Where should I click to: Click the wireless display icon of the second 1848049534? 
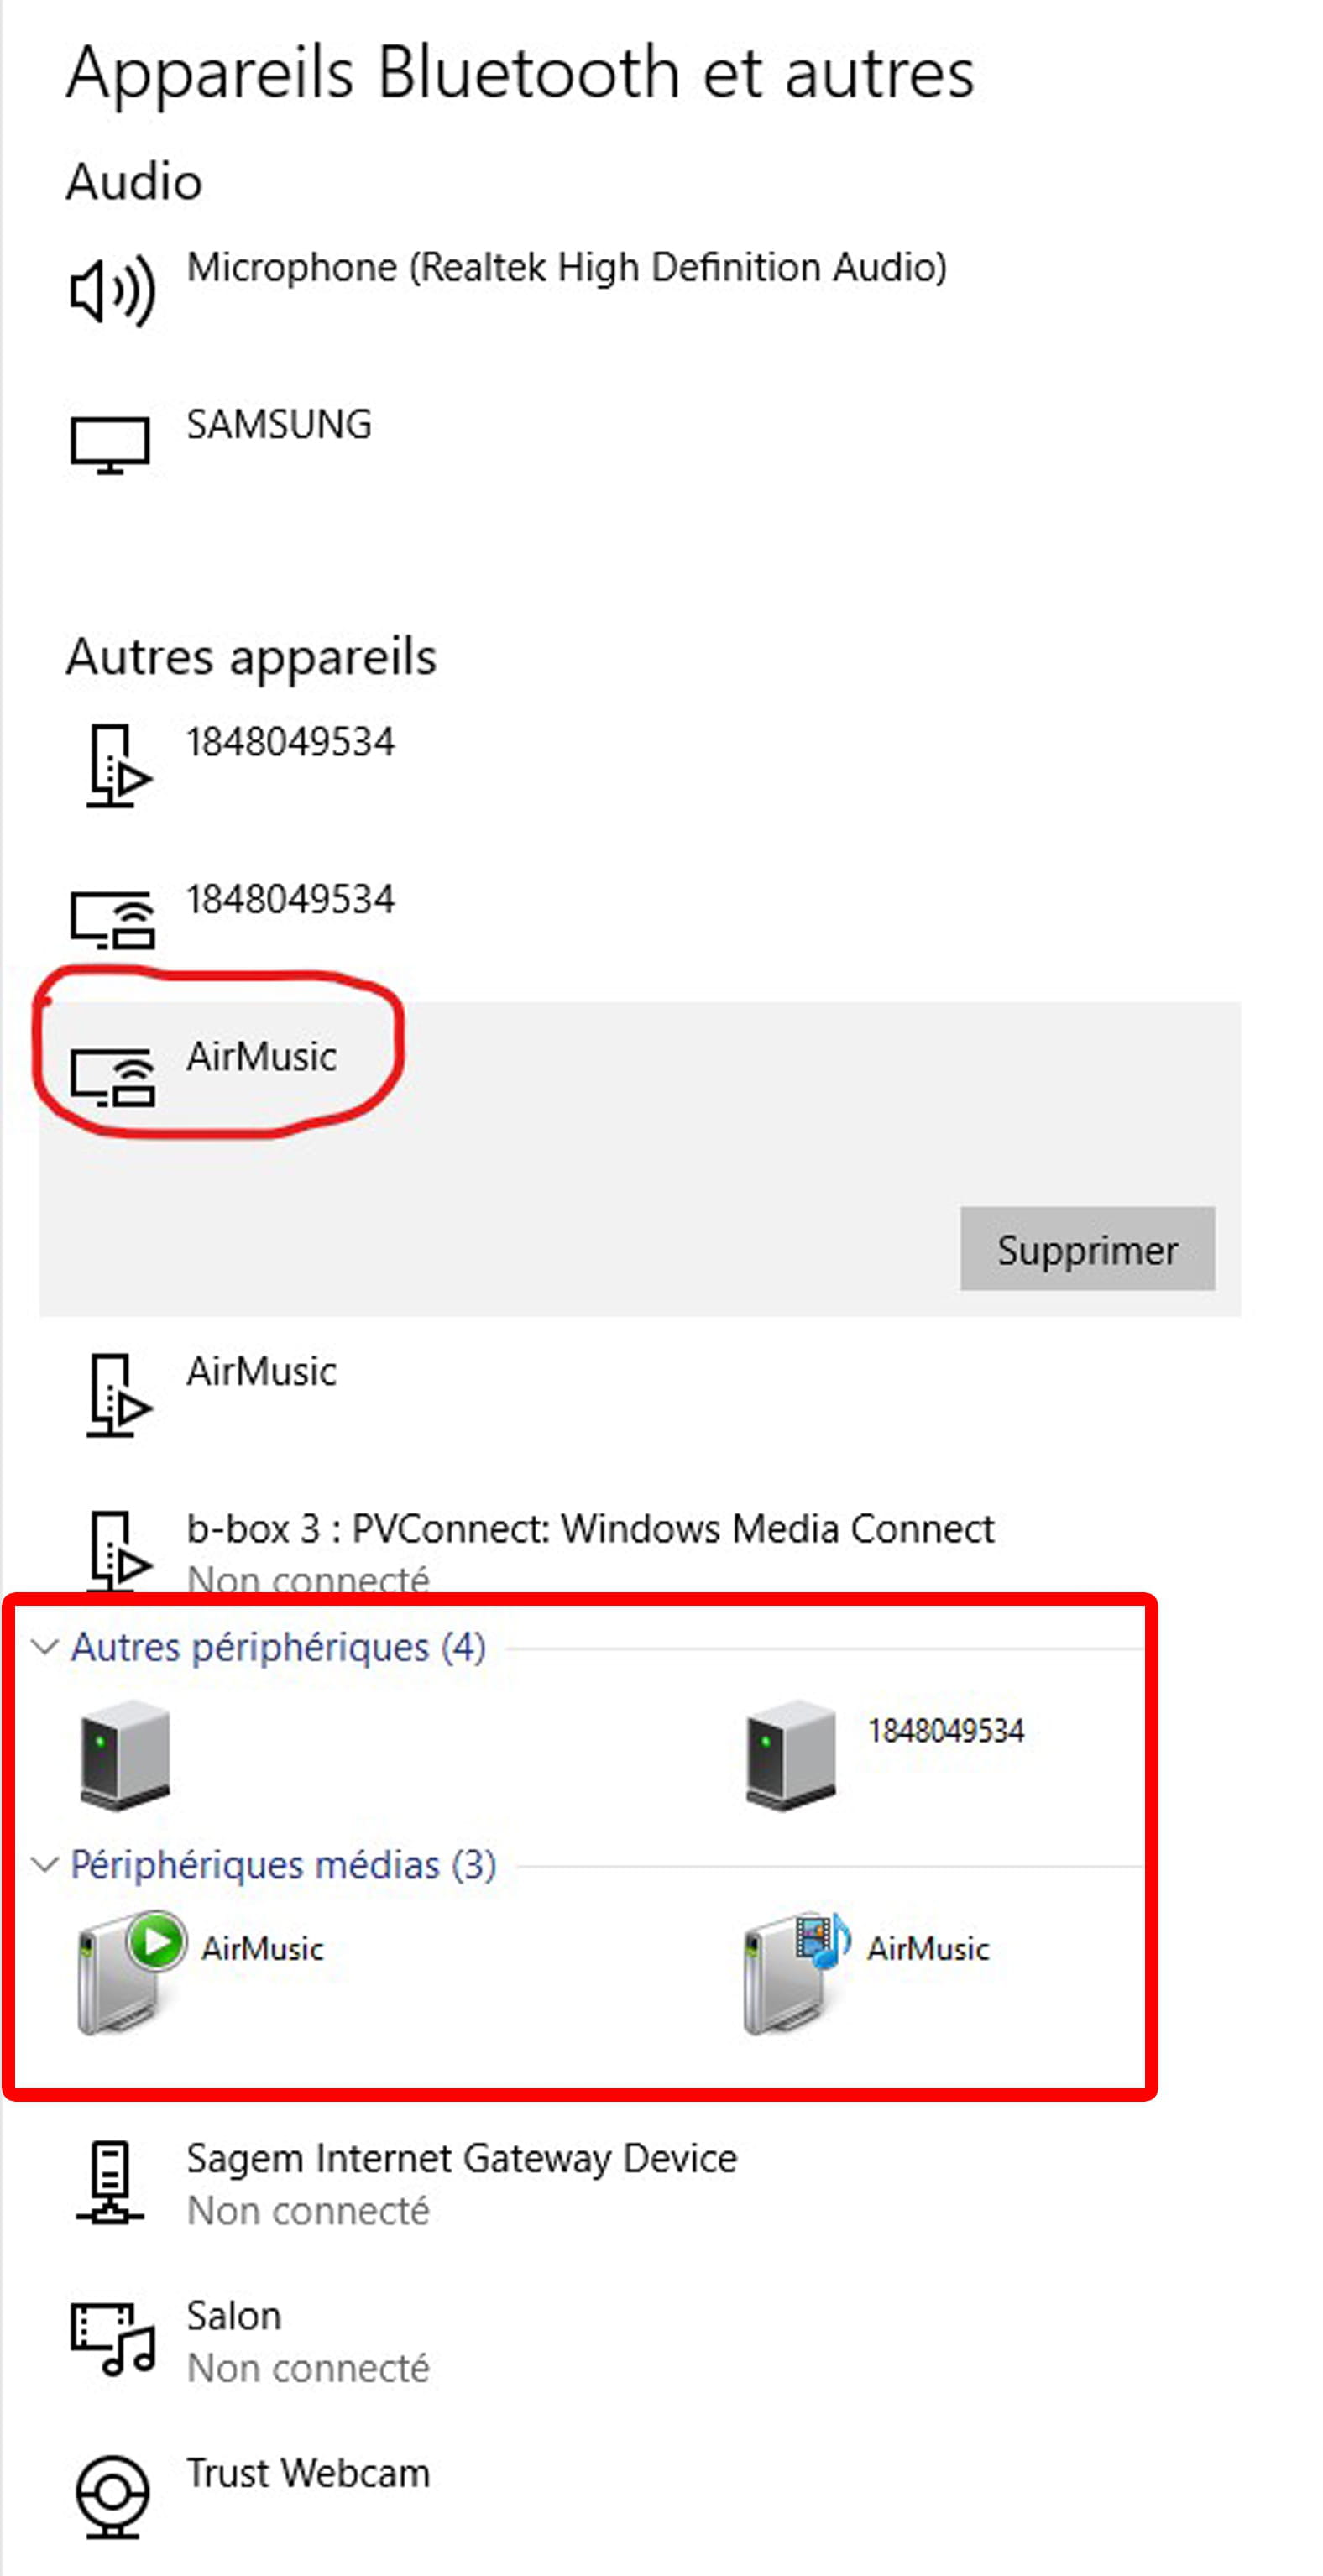pos(113,919)
